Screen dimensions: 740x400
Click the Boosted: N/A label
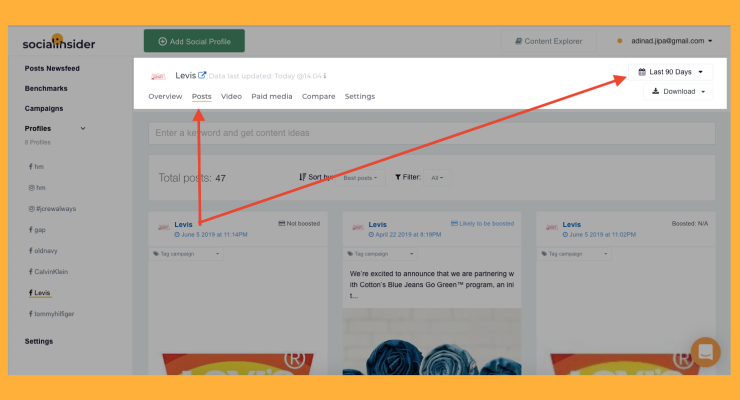pyautogui.click(x=690, y=224)
